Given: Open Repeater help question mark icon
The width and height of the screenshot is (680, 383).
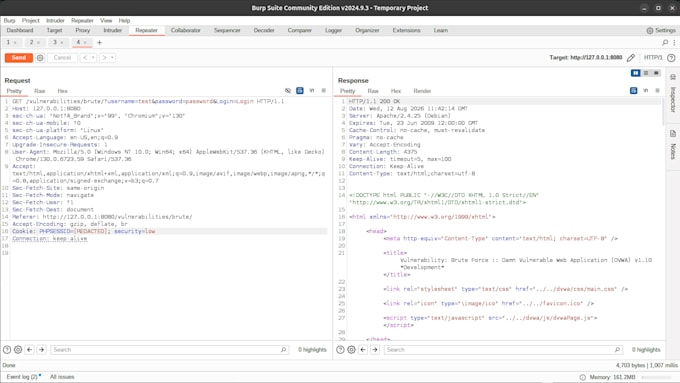Looking at the screenshot, I should tap(671, 58).
